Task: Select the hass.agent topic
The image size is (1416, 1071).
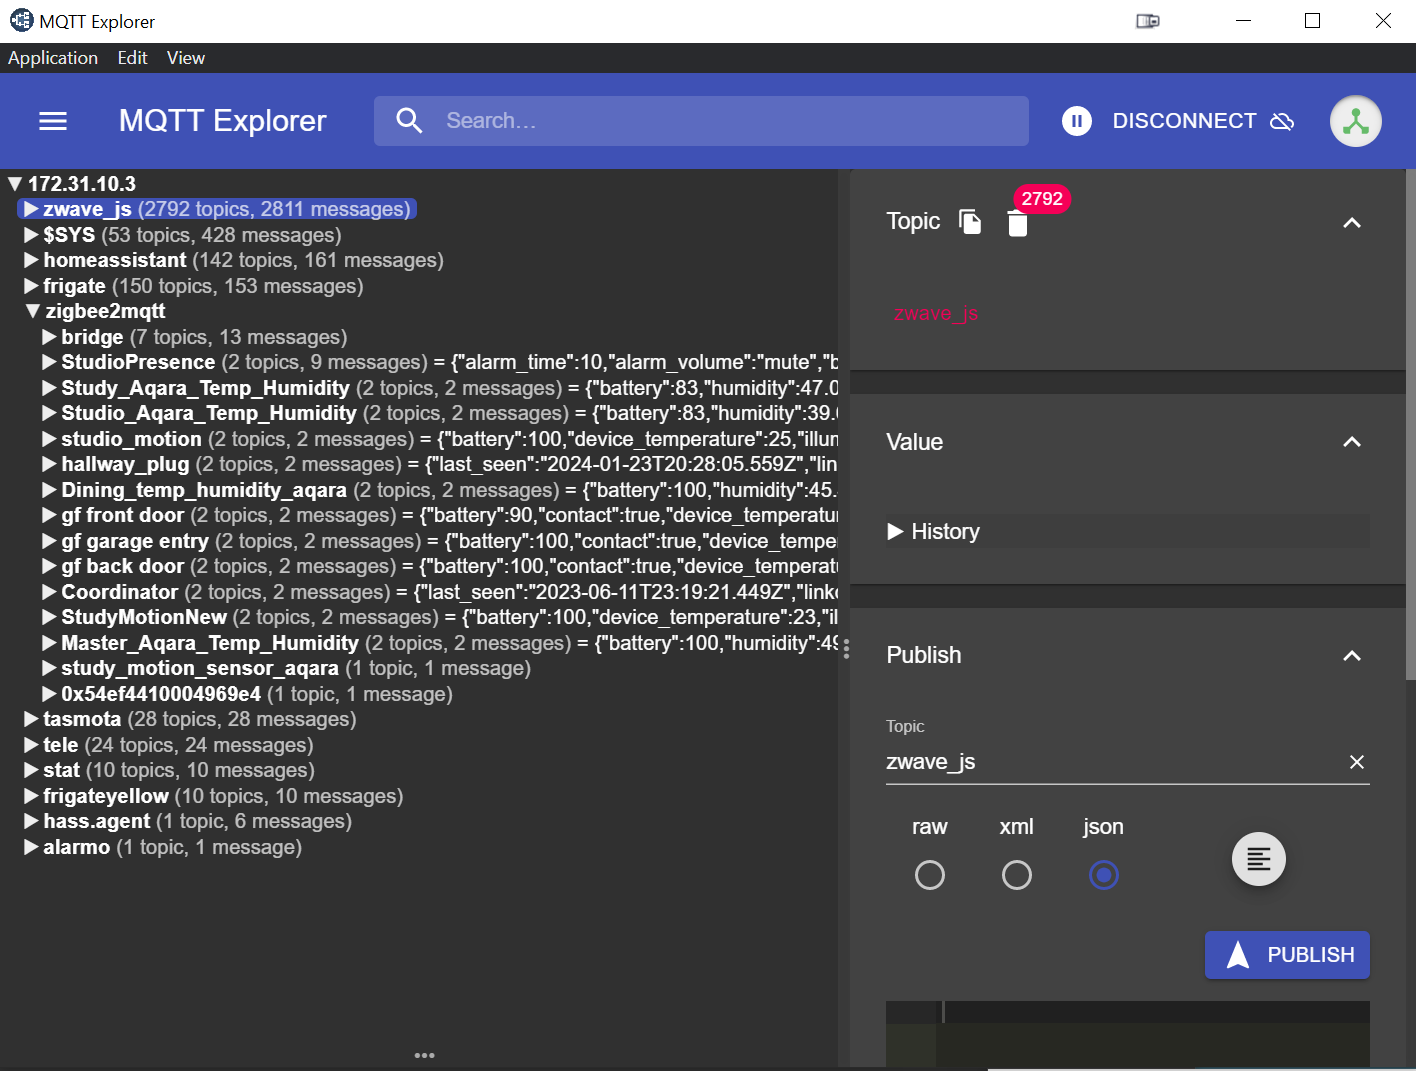Action: tap(97, 821)
